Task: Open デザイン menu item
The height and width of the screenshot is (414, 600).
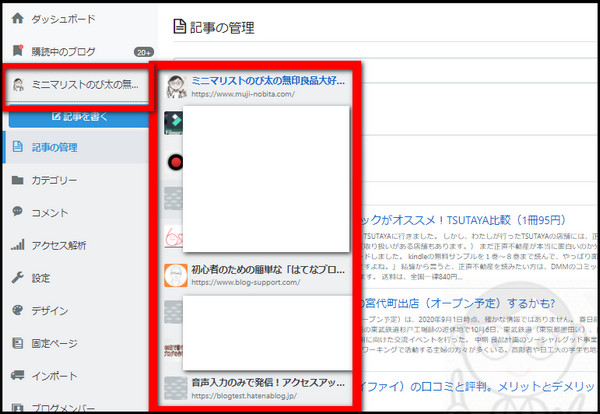Action: [50, 311]
